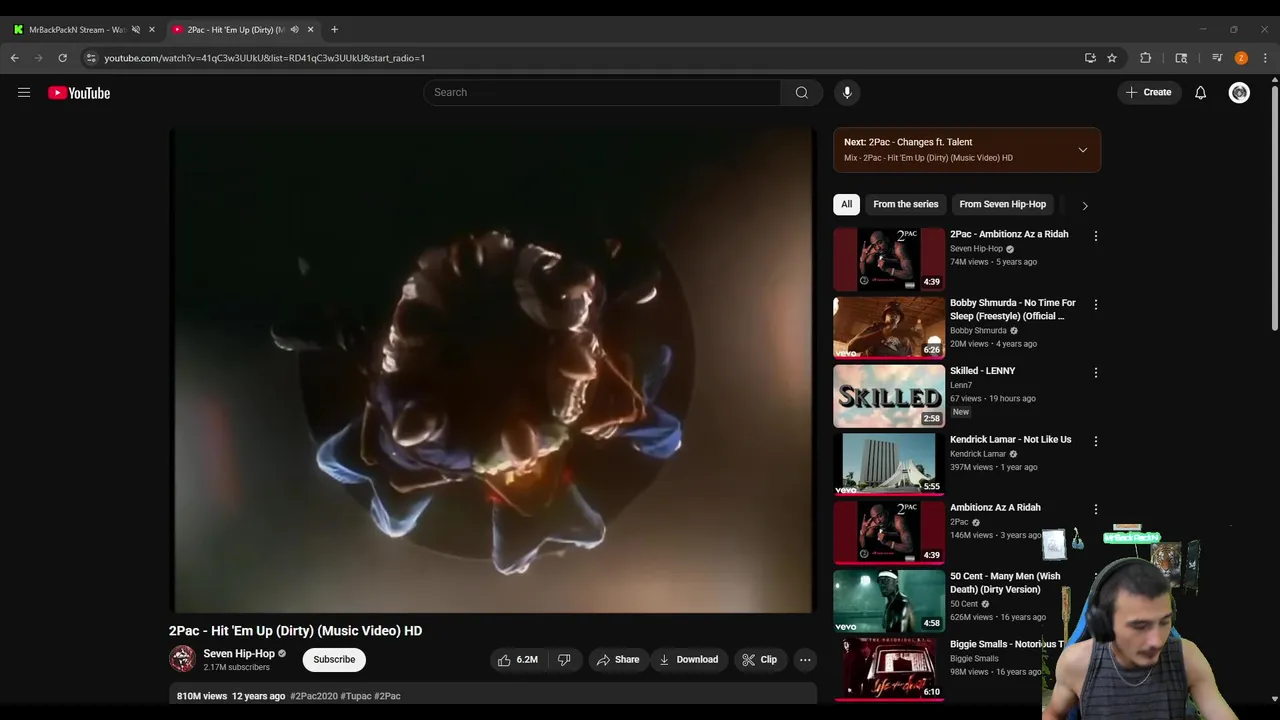The image size is (1280, 720).
Task: Open options for 2Pac Ambitionz Az a Ridah
Action: pos(1096,236)
